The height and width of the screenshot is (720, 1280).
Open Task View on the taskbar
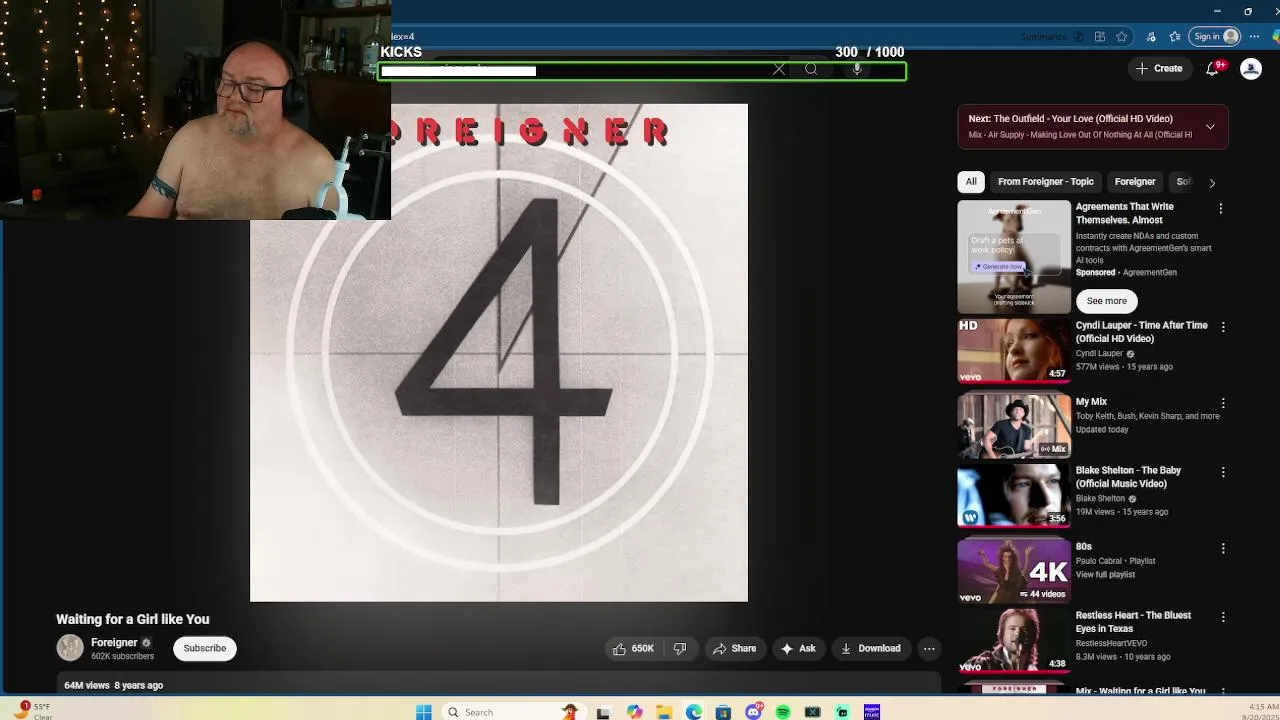603,712
